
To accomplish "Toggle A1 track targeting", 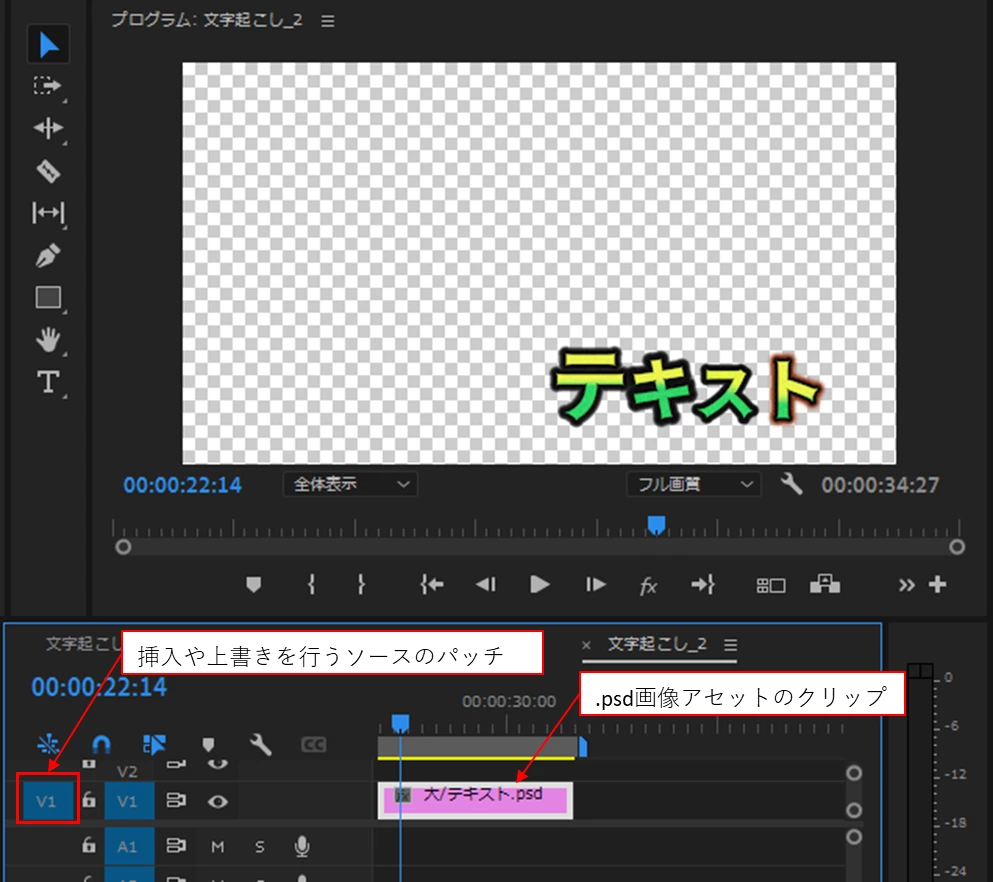I will tap(129, 847).
